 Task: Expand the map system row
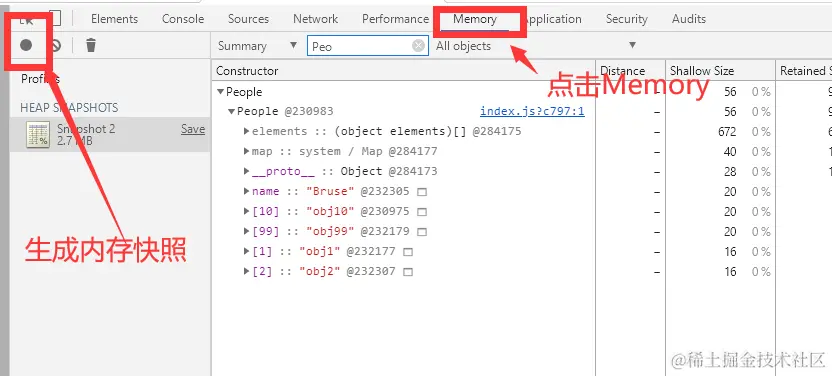[x=246, y=151]
